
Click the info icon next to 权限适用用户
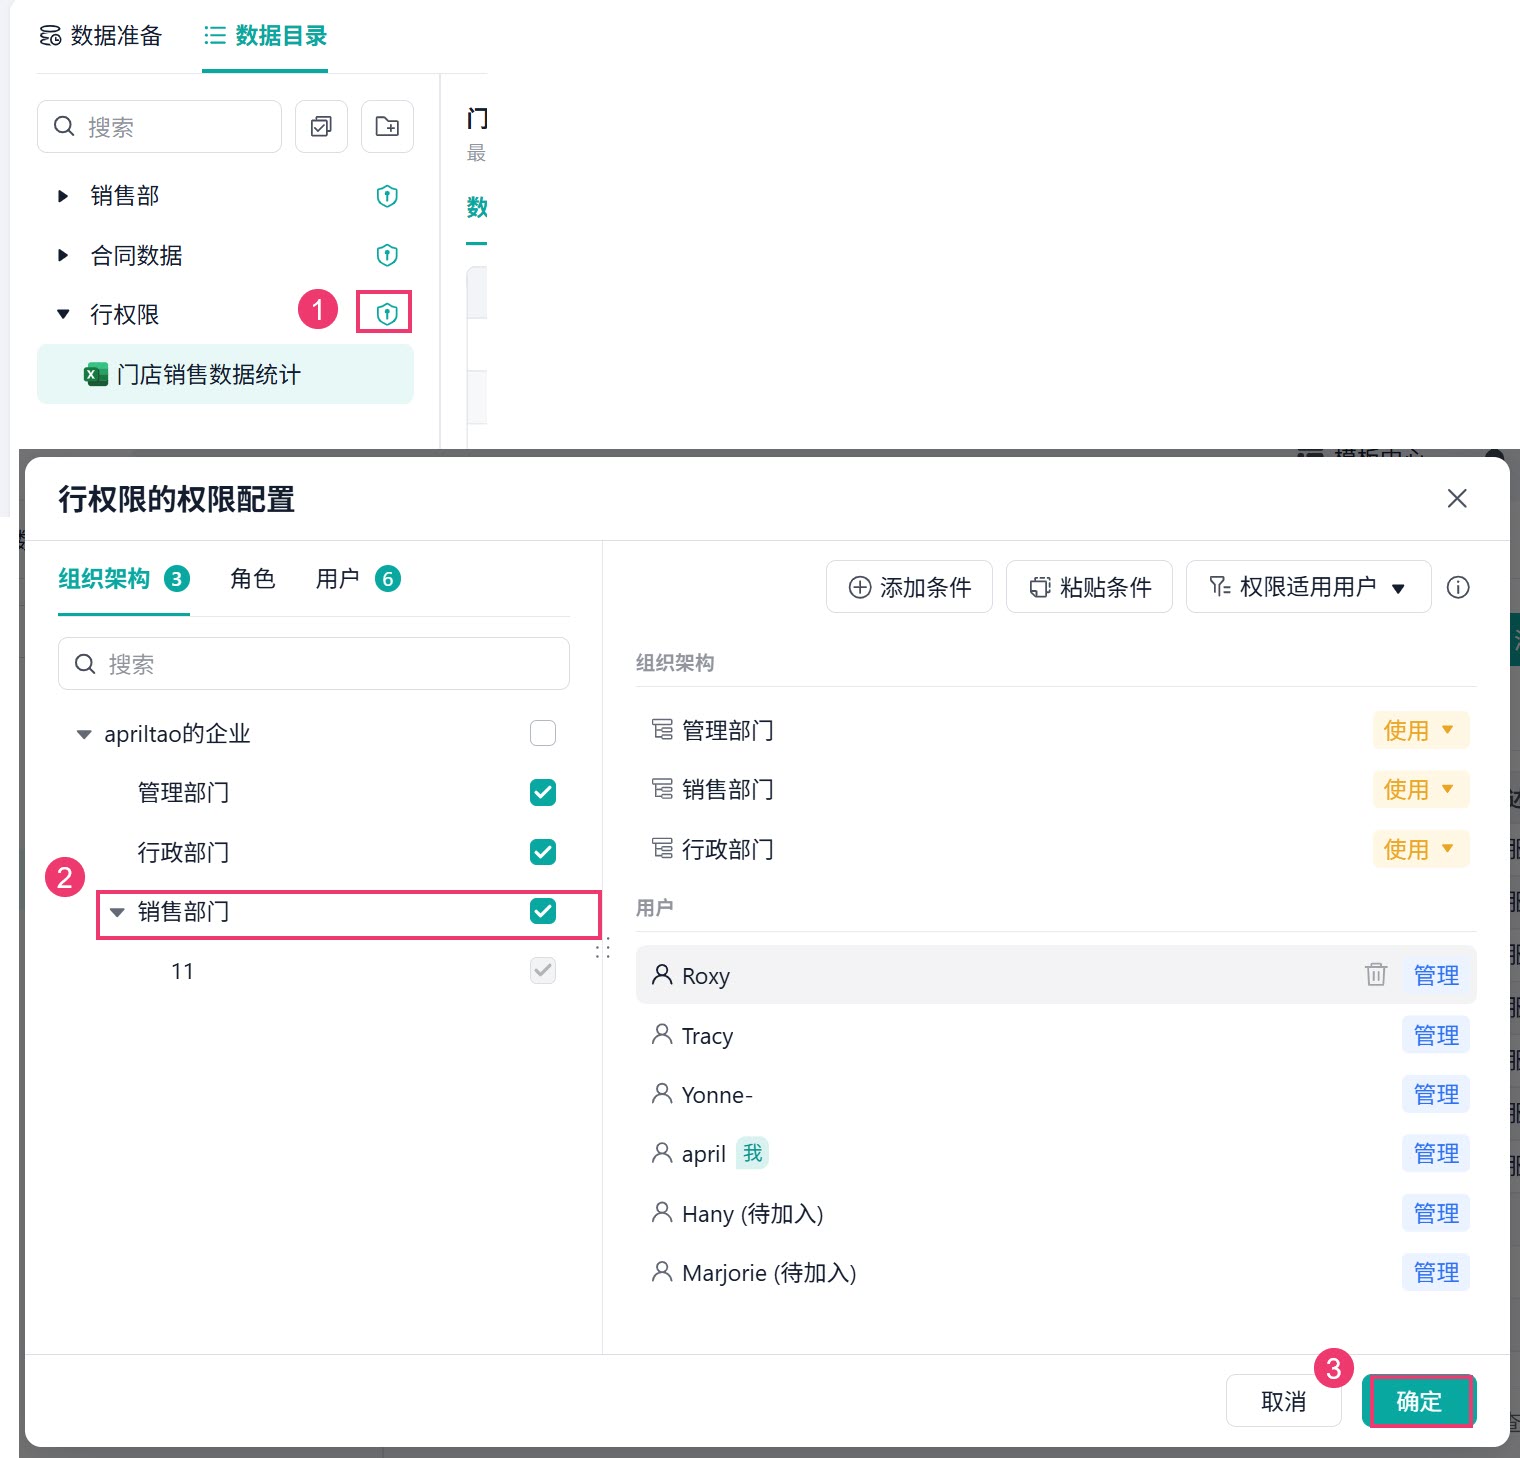pos(1458,587)
